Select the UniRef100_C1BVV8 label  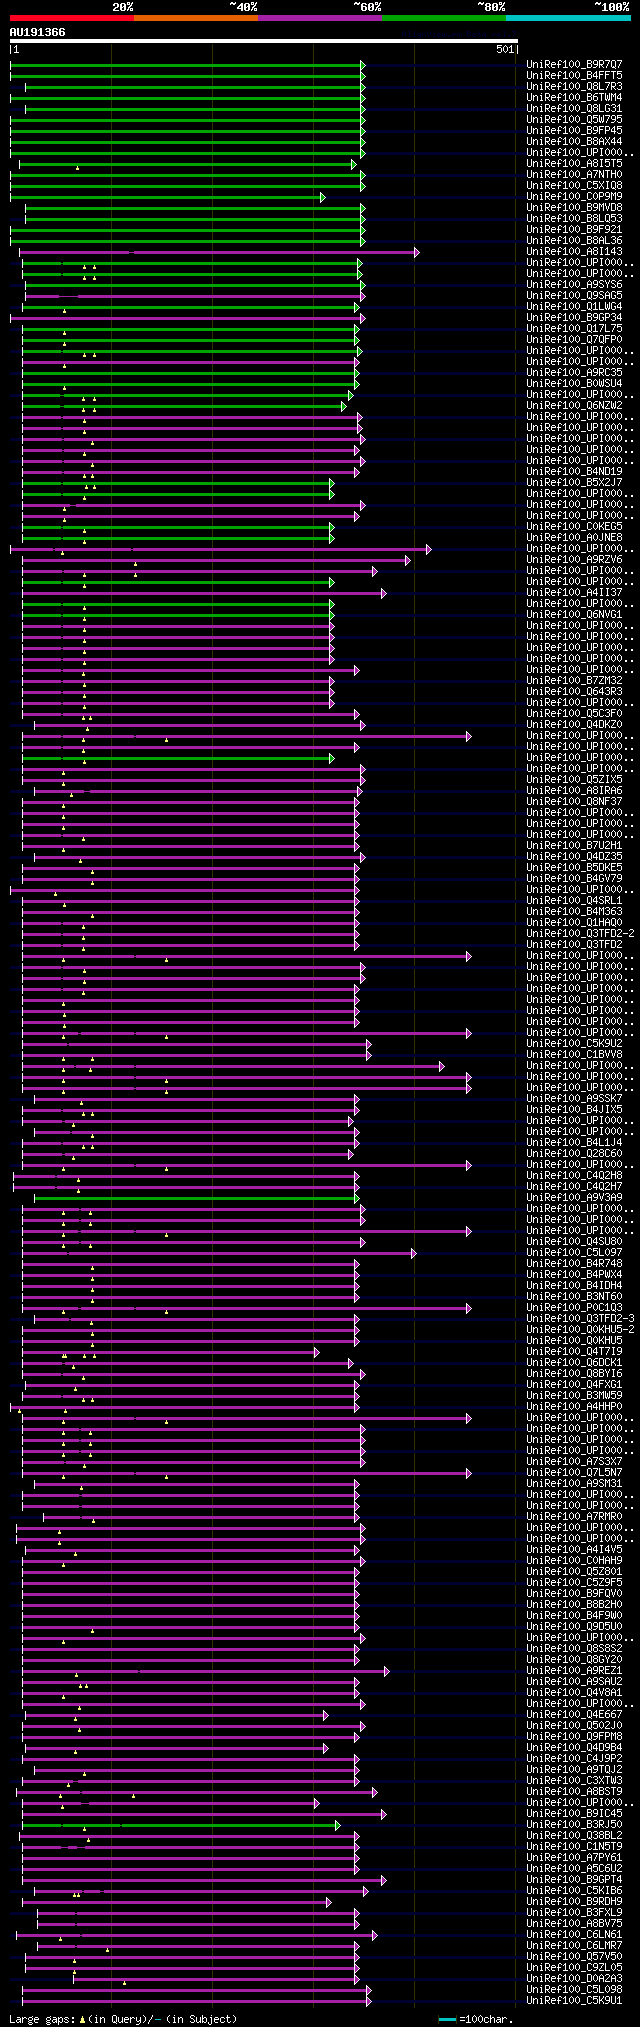pyautogui.click(x=574, y=1055)
